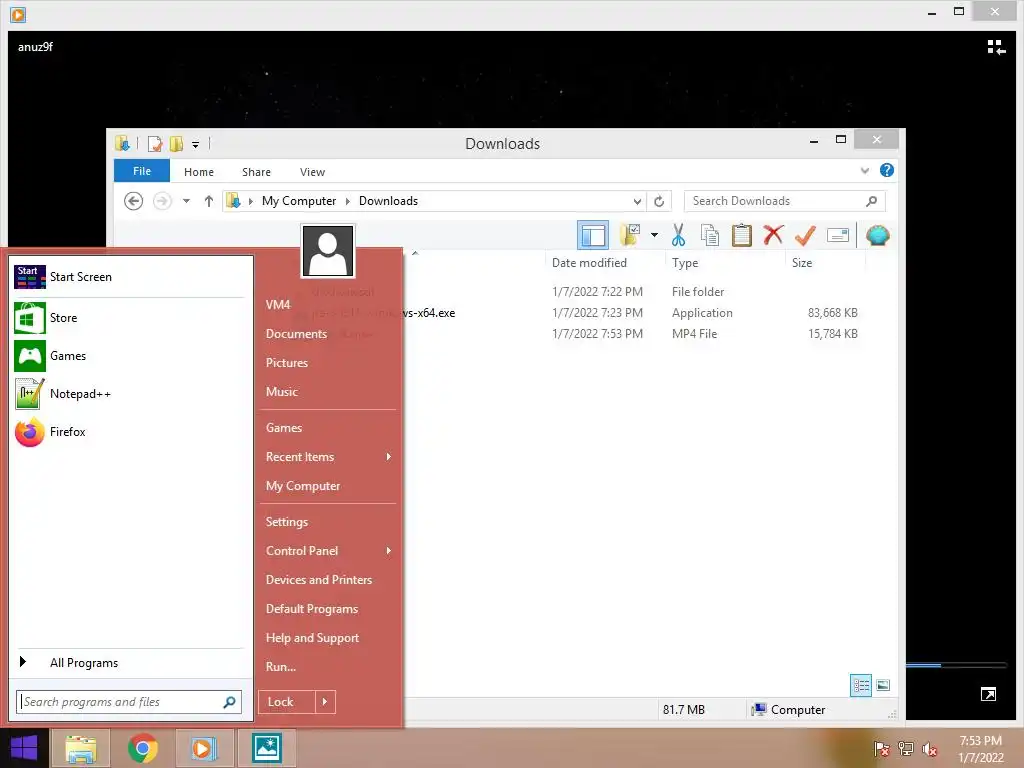The width and height of the screenshot is (1024, 768).
Task: Refresh the Downloads folder
Action: point(659,201)
